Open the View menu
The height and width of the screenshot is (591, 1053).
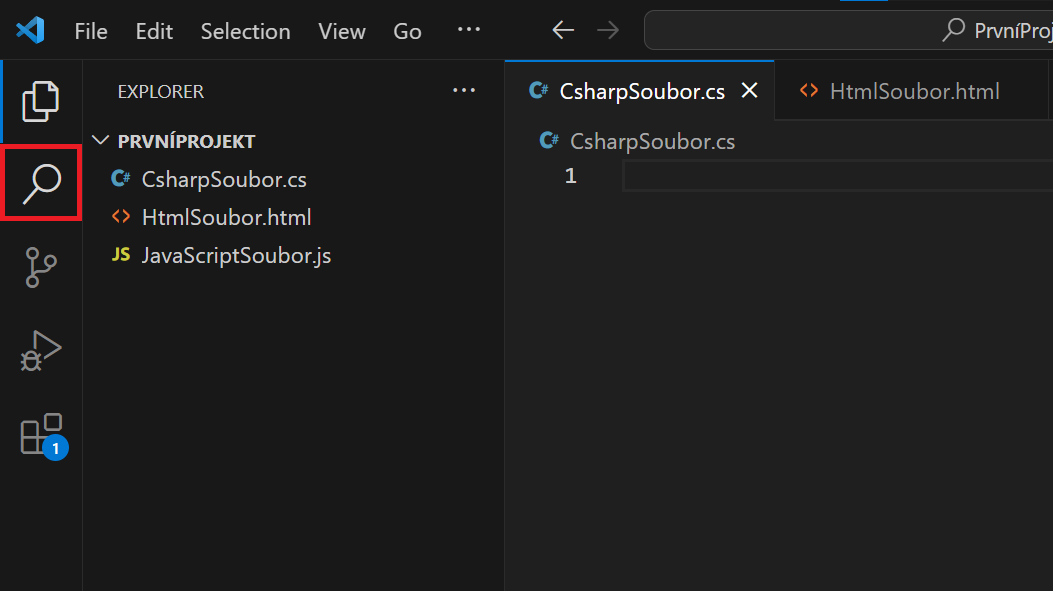pyautogui.click(x=341, y=31)
